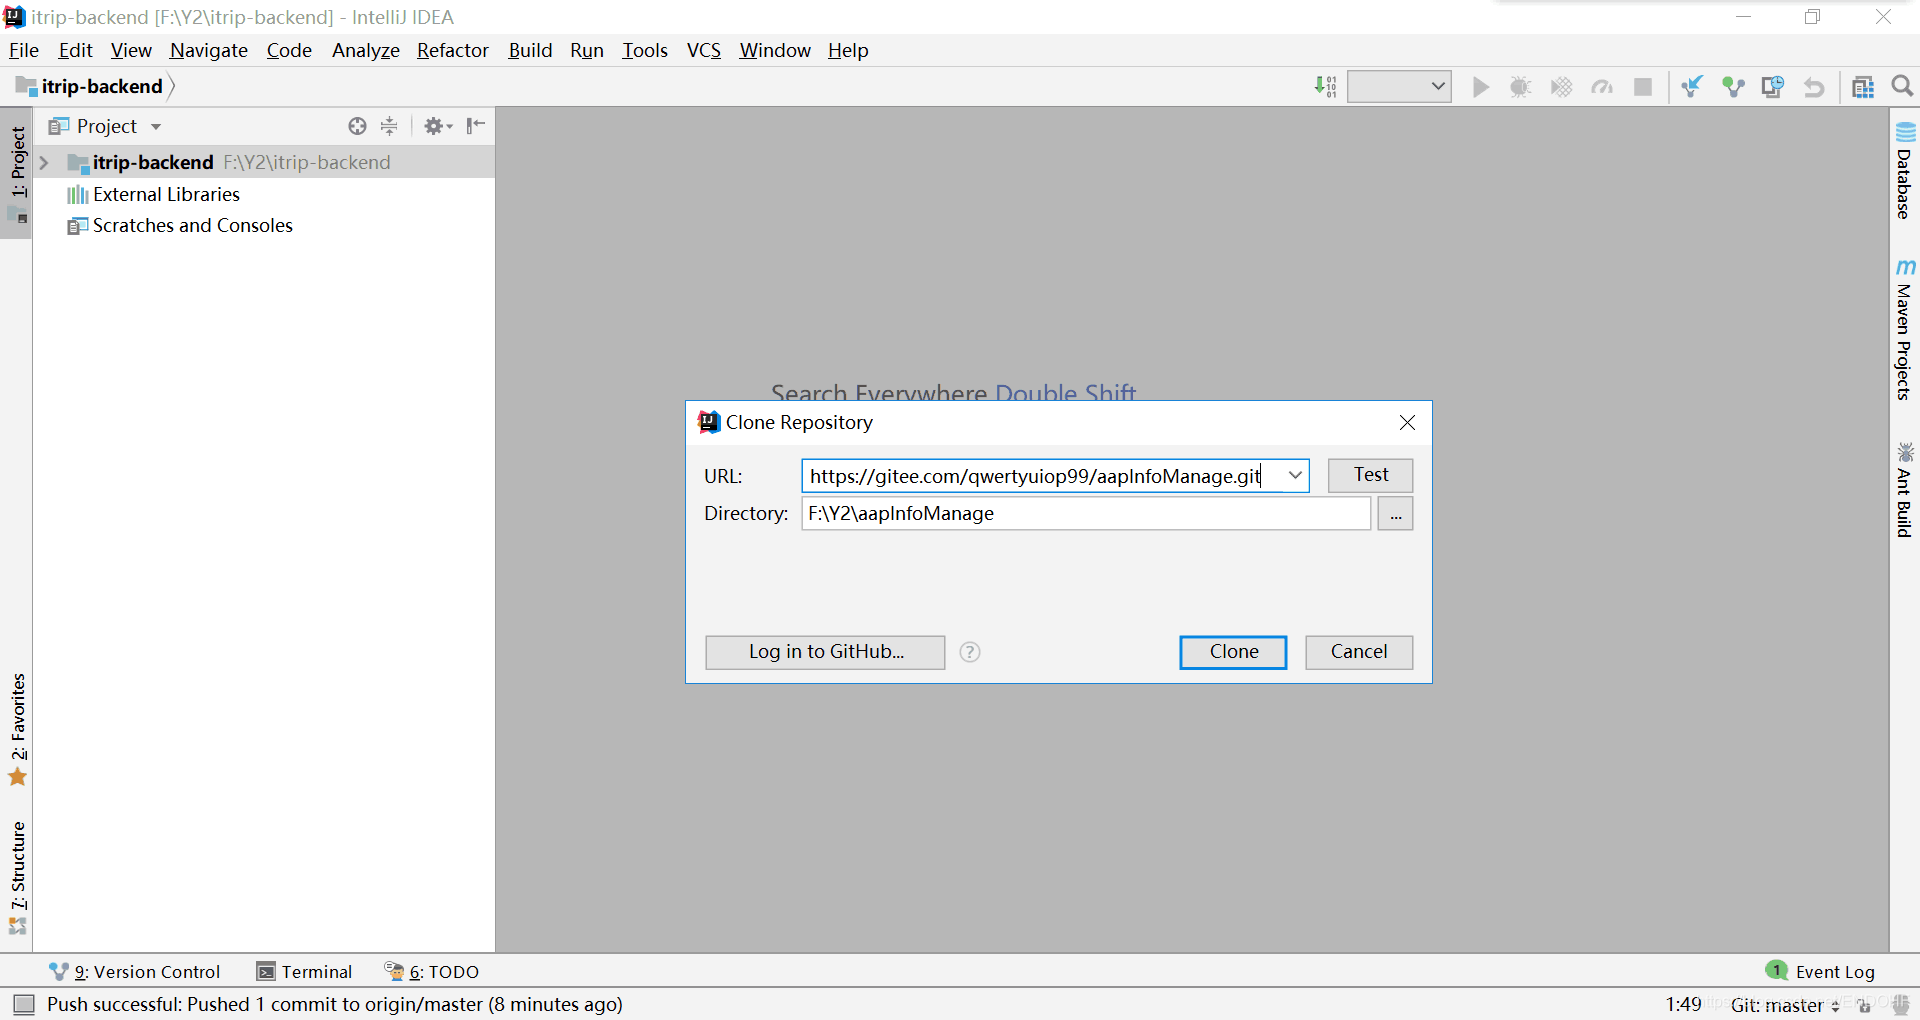Open the Project Structure icon
Viewport: 1920px width, 1020px height.
point(1862,87)
